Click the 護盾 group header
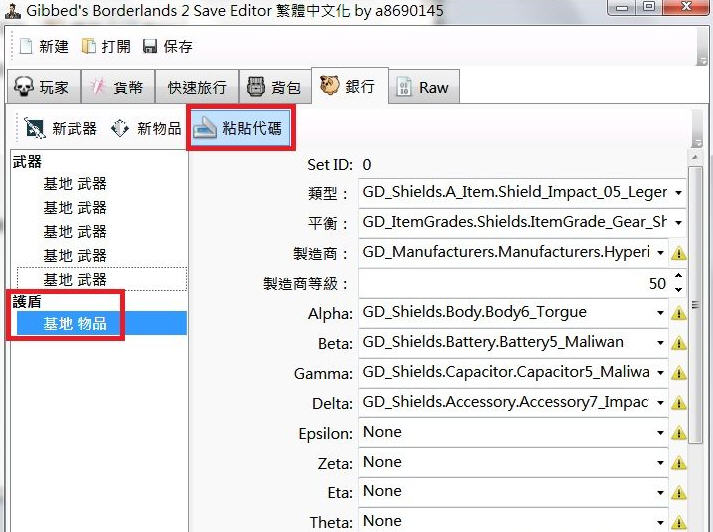Viewport: 713px width, 532px height. 27,301
